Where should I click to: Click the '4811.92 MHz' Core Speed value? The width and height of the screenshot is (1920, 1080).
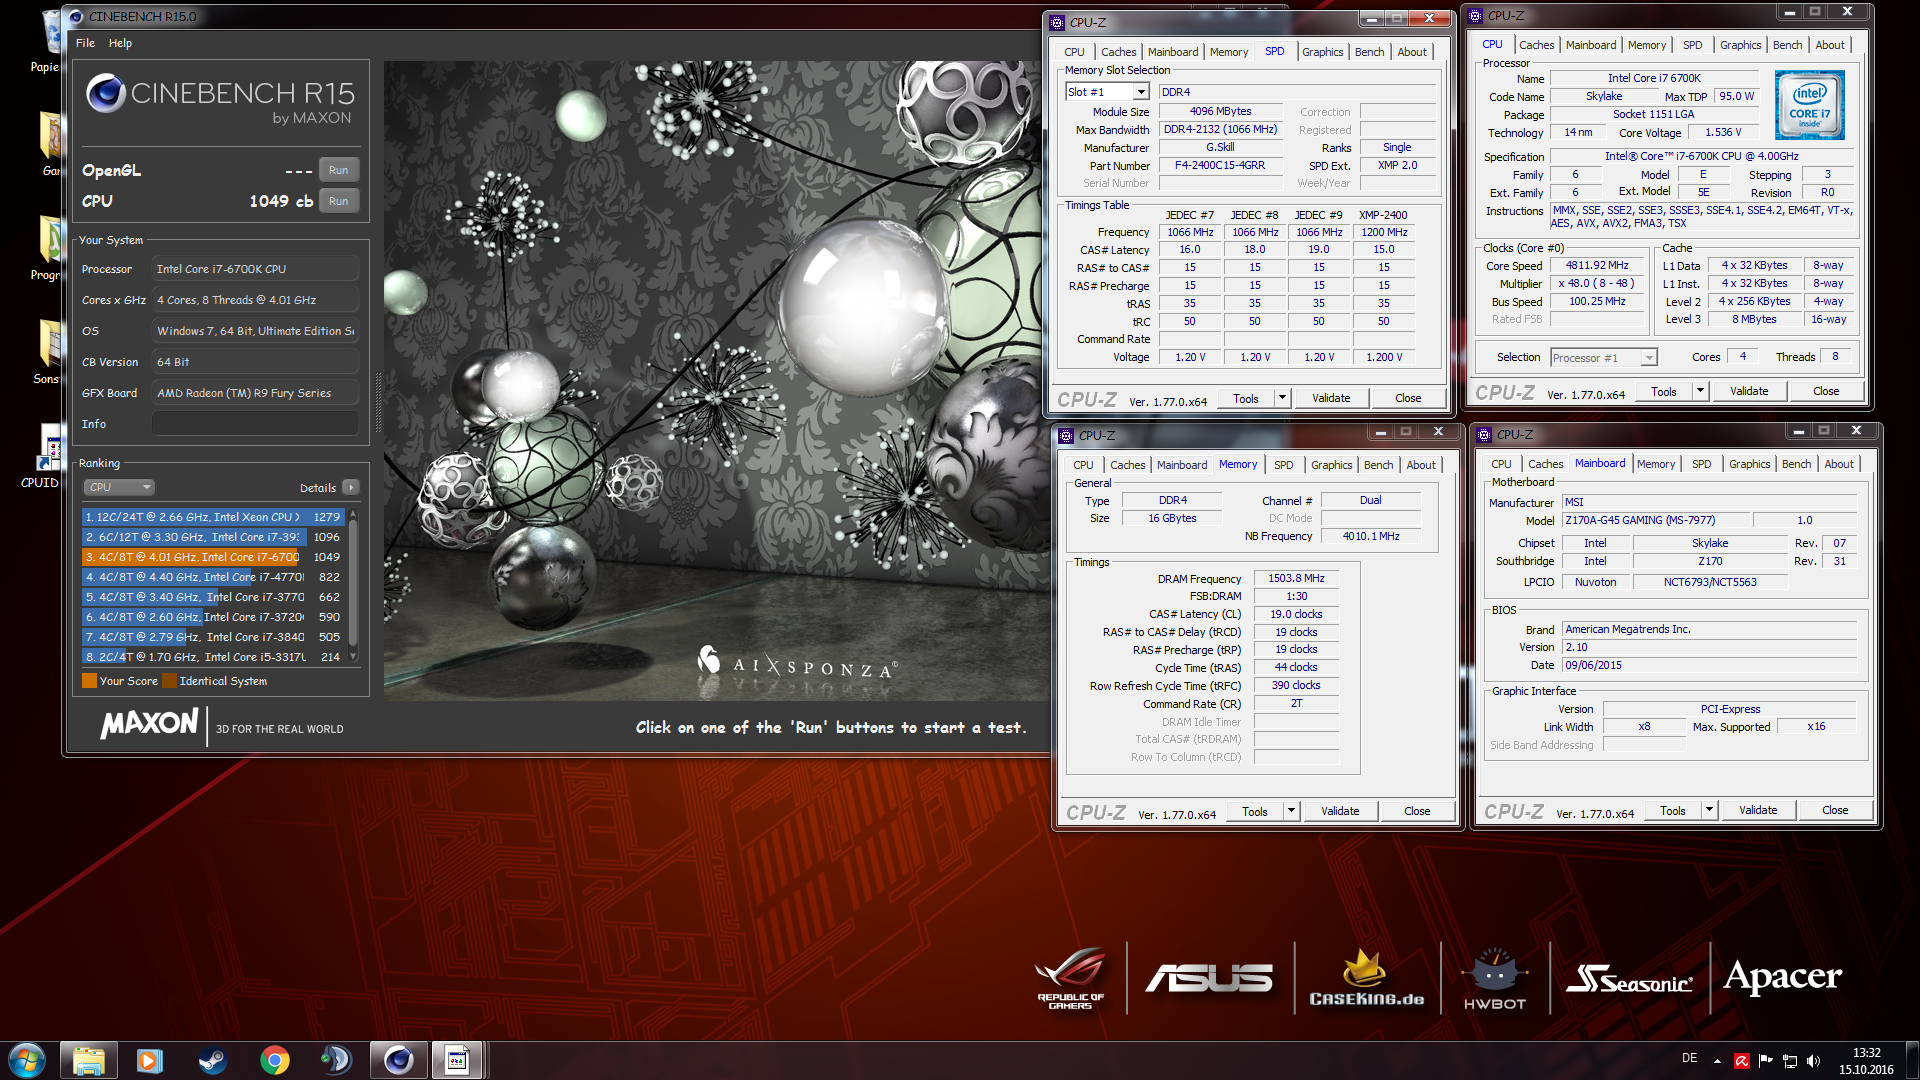click(1597, 266)
